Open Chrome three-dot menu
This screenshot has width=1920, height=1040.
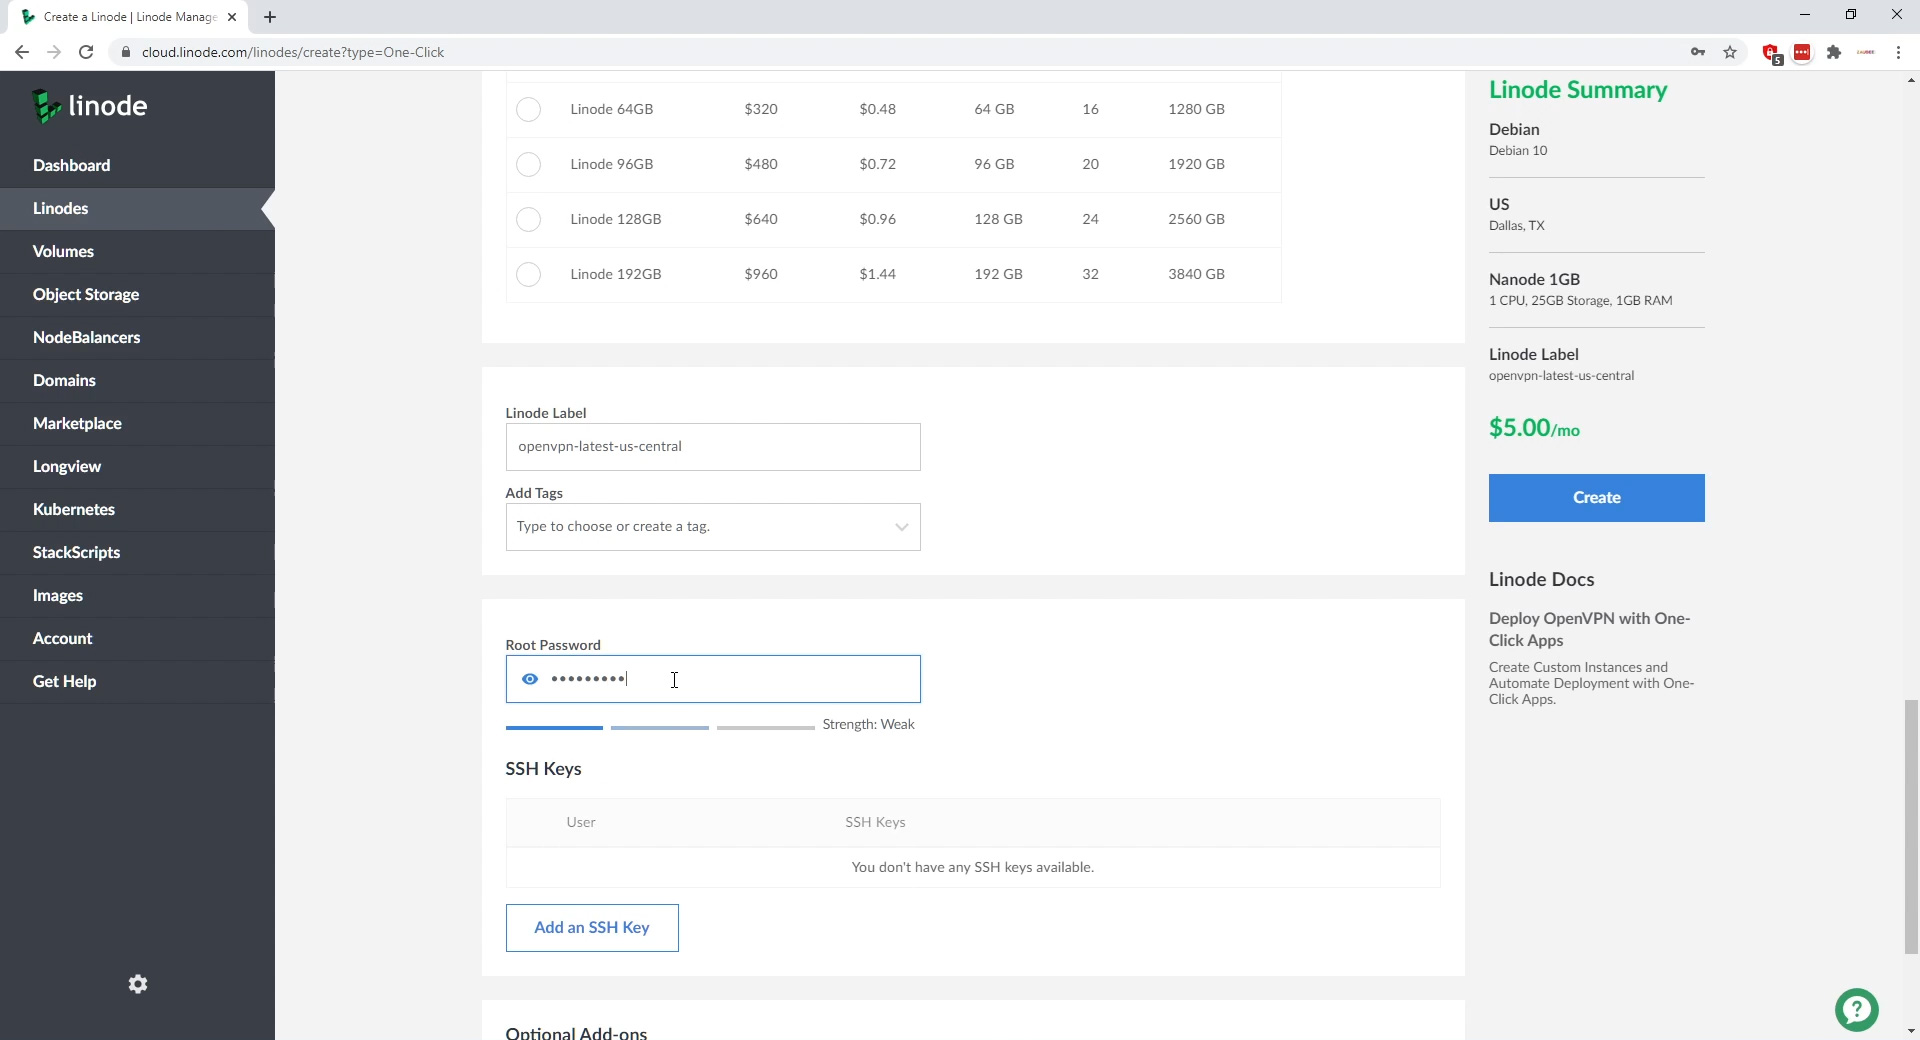(1898, 52)
